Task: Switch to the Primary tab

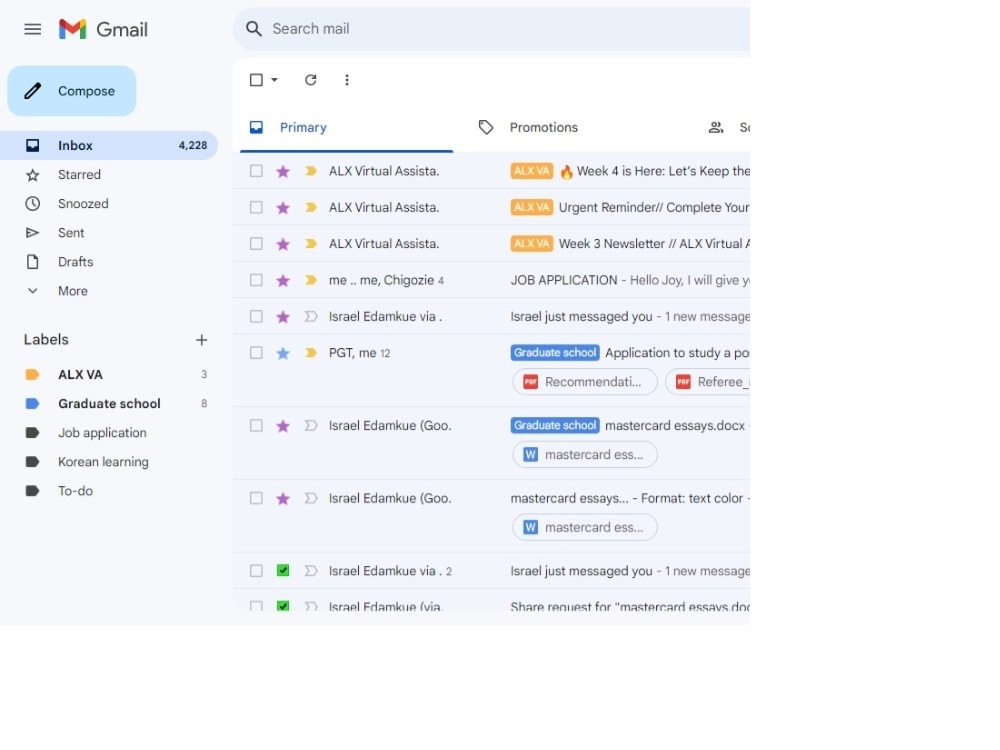Action: (x=346, y=128)
